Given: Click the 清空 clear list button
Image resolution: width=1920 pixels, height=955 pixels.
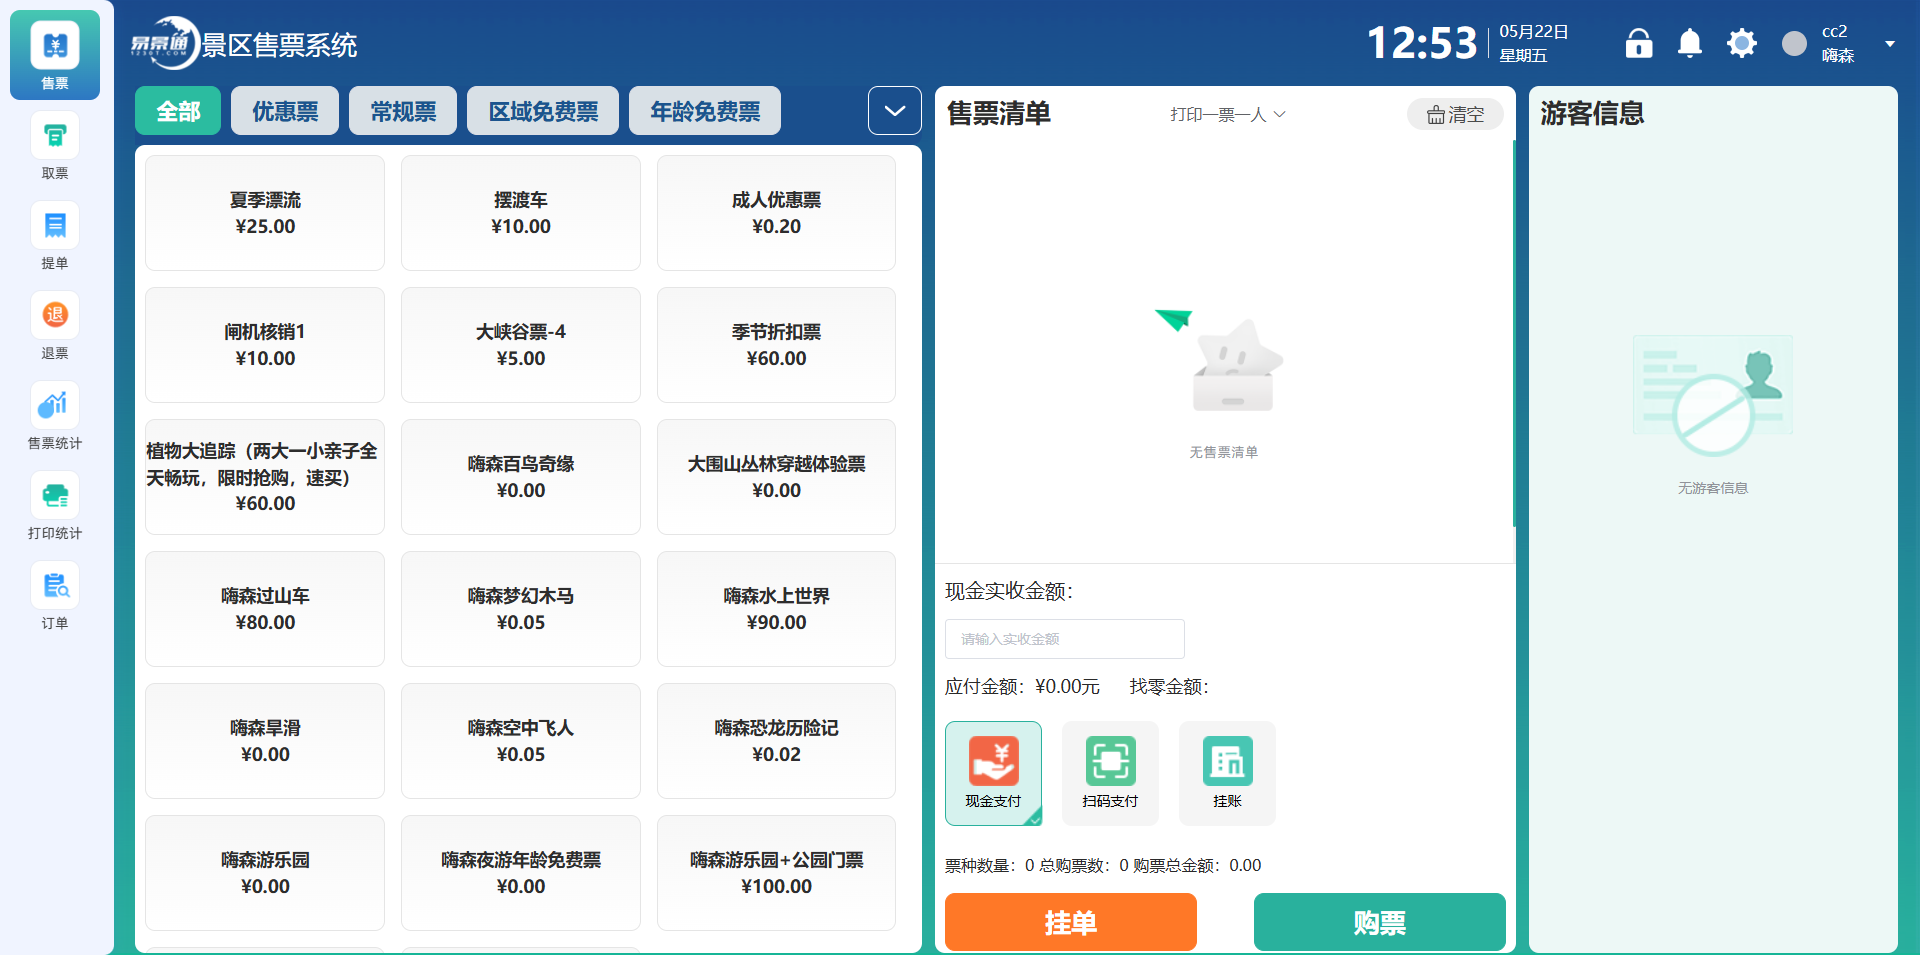Looking at the screenshot, I should click(1455, 115).
